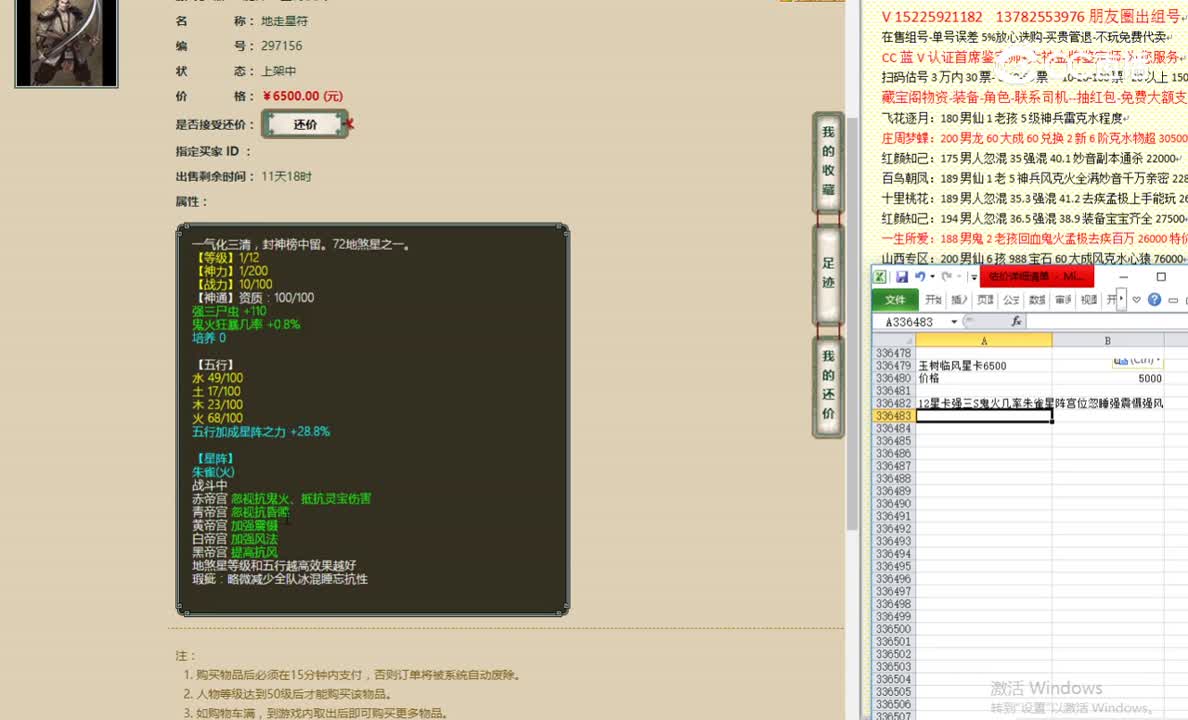This screenshot has height=720, width=1188.
Task: Click the character portrait thumbnail
Action: point(67,42)
